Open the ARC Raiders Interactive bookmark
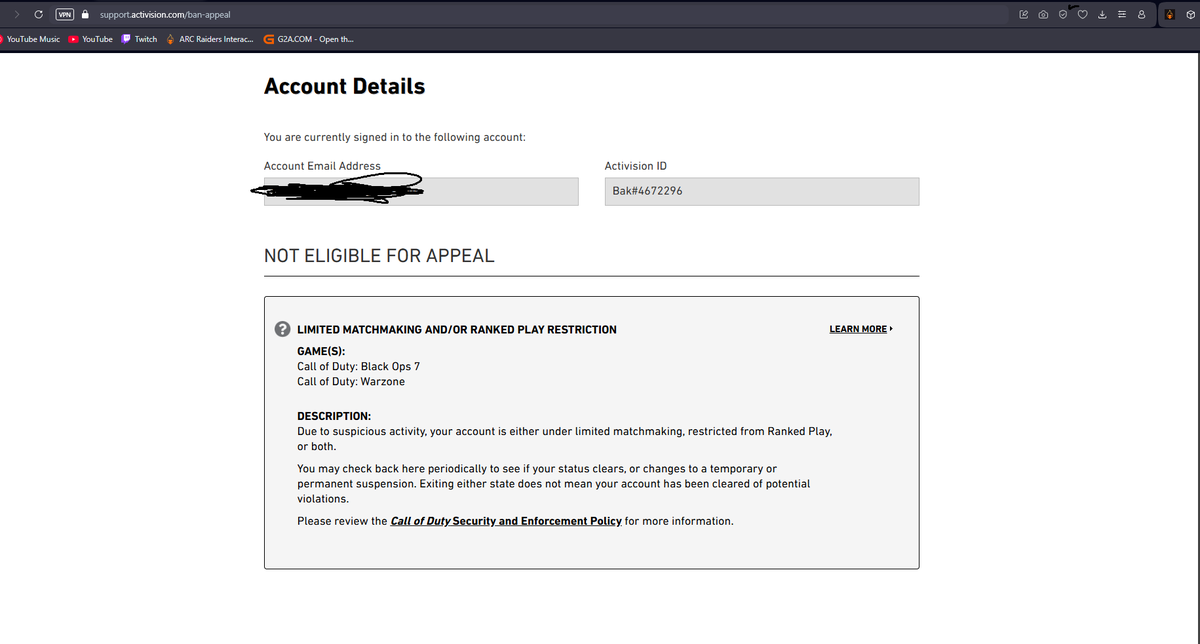 (x=211, y=39)
